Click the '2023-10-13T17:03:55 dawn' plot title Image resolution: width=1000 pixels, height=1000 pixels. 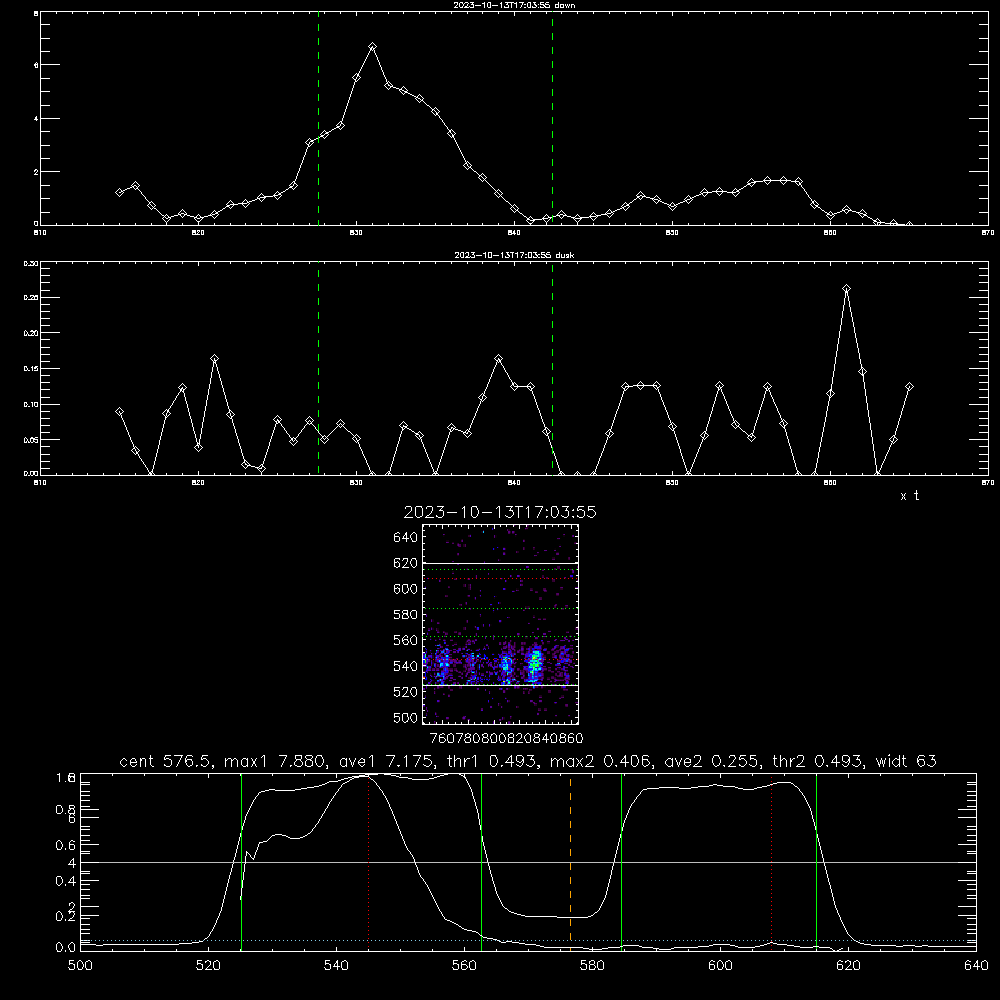point(514,5)
